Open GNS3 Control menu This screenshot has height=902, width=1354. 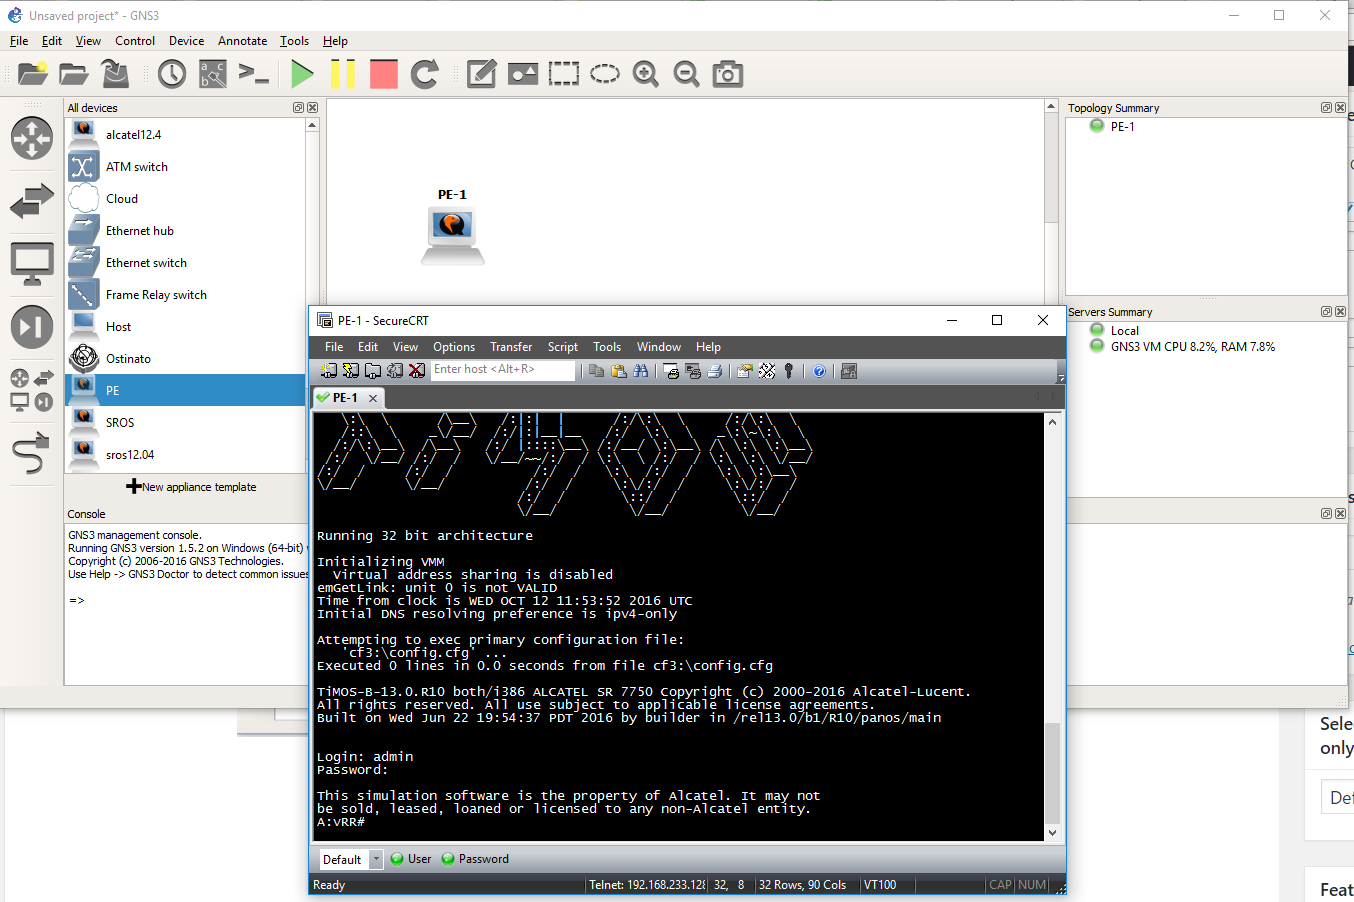135,41
